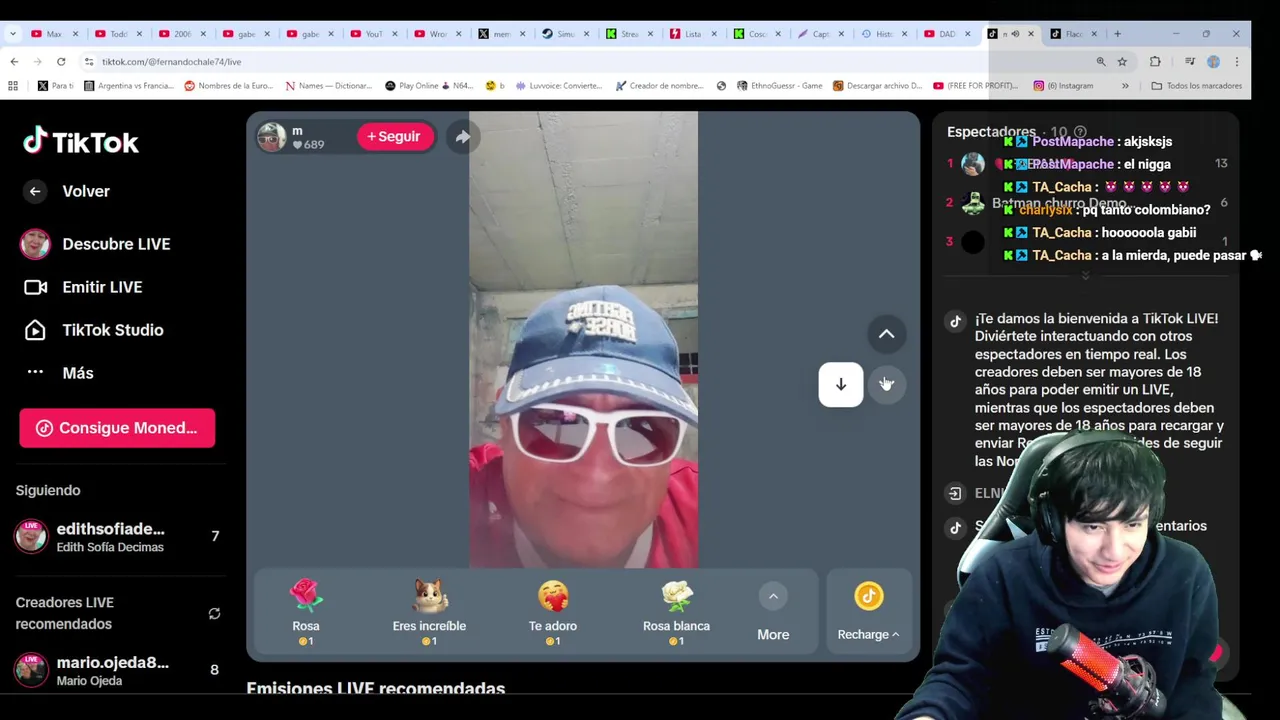Image resolution: width=1280 pixels, height=720 pixels.
Task: Open the media control icon in toolbar
Action: pyautogui.click(x=1190, y=61)
